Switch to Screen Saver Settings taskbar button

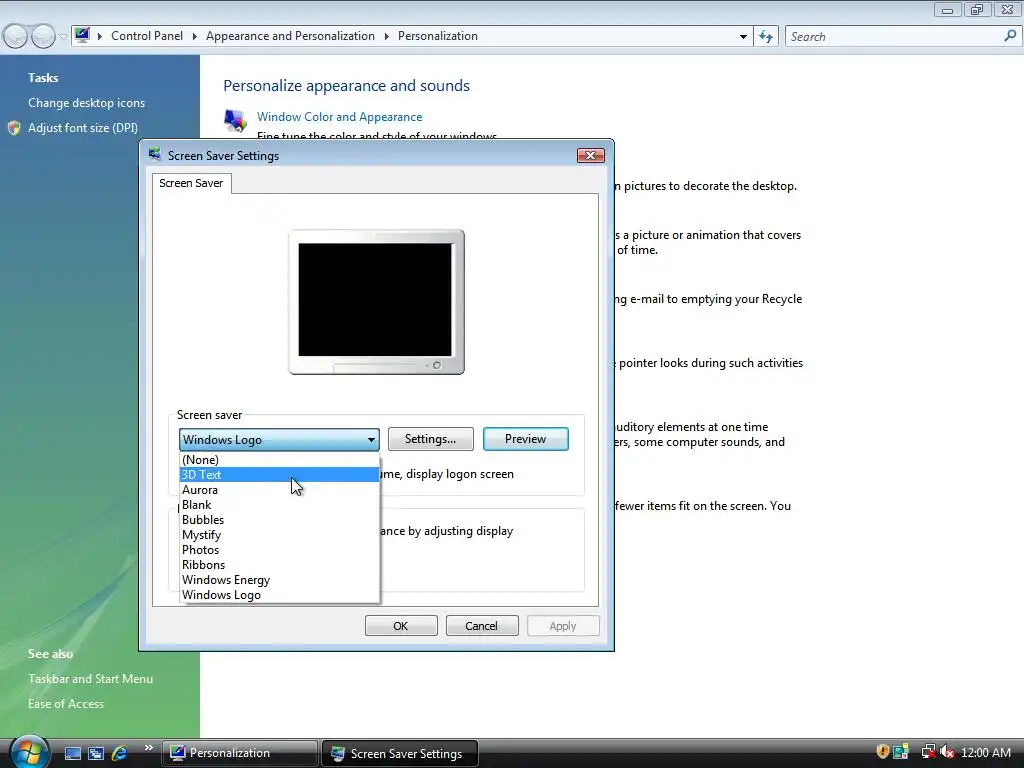point(400,753)
